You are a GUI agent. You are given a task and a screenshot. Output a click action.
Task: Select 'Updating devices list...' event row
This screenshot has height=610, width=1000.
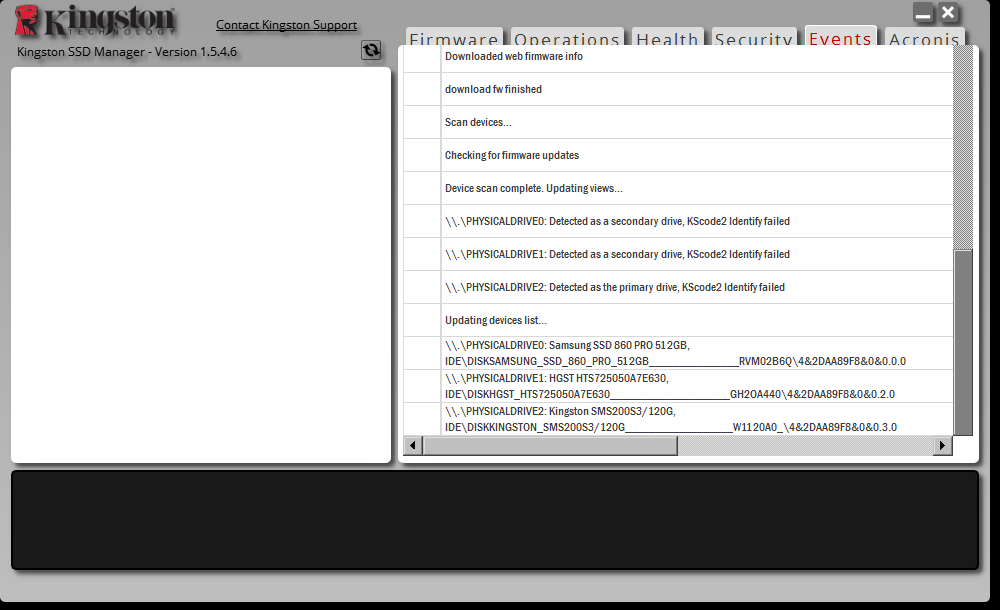678,320
